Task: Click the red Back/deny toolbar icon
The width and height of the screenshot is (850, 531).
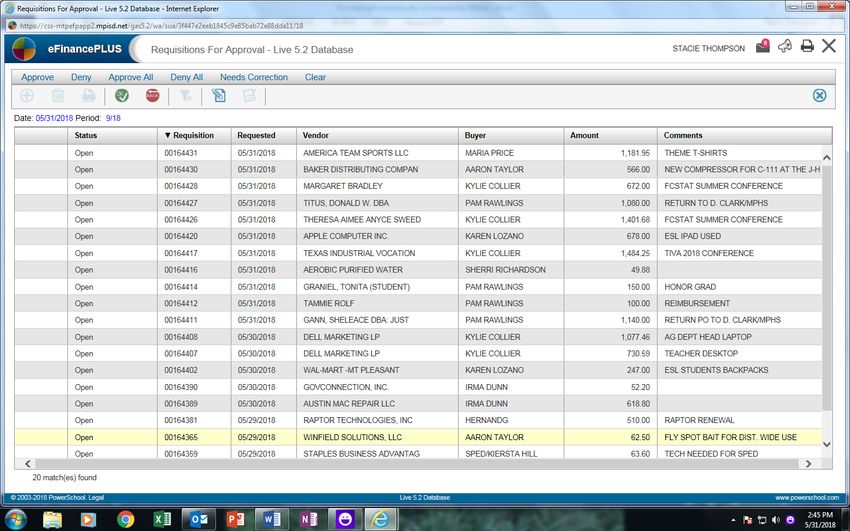Action: coord(152,96)
